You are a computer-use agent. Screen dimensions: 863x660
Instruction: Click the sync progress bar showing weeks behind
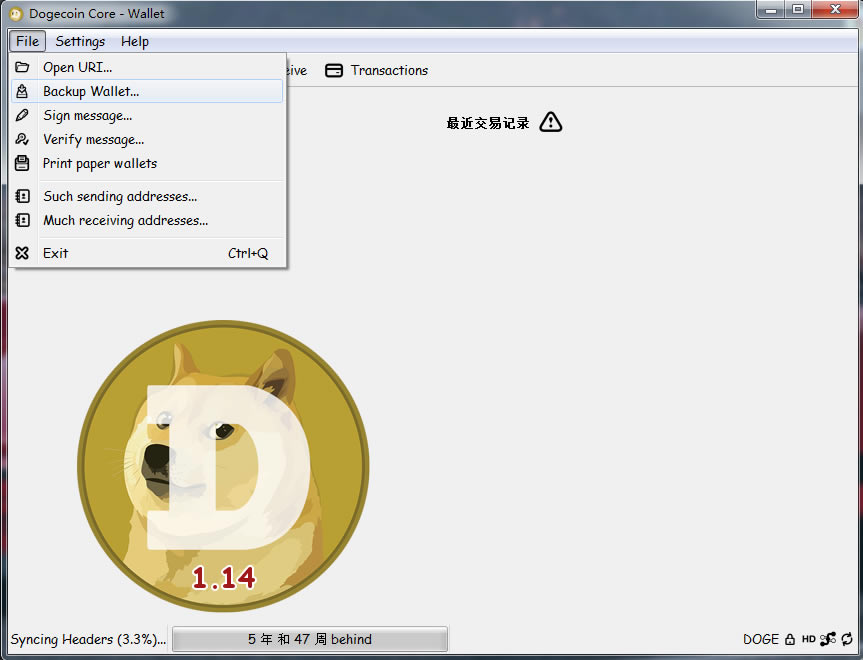309,639
